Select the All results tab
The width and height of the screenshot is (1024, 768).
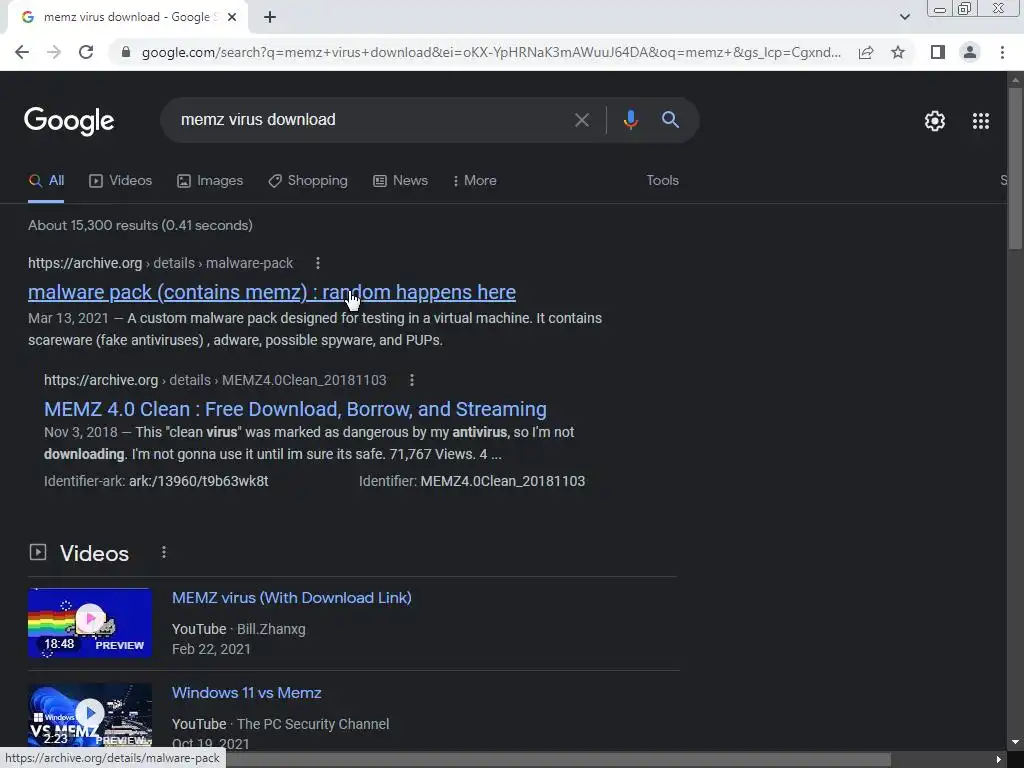pos(46,181)
